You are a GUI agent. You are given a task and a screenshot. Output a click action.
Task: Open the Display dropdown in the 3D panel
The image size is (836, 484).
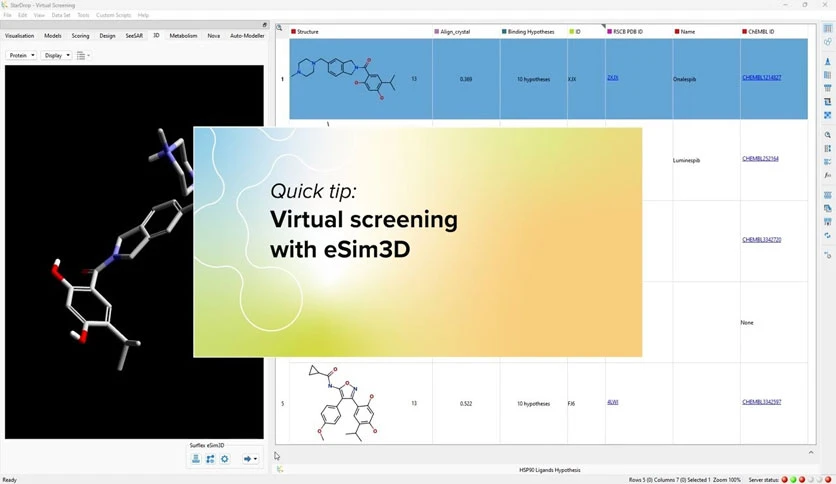(x=57, y=55)
